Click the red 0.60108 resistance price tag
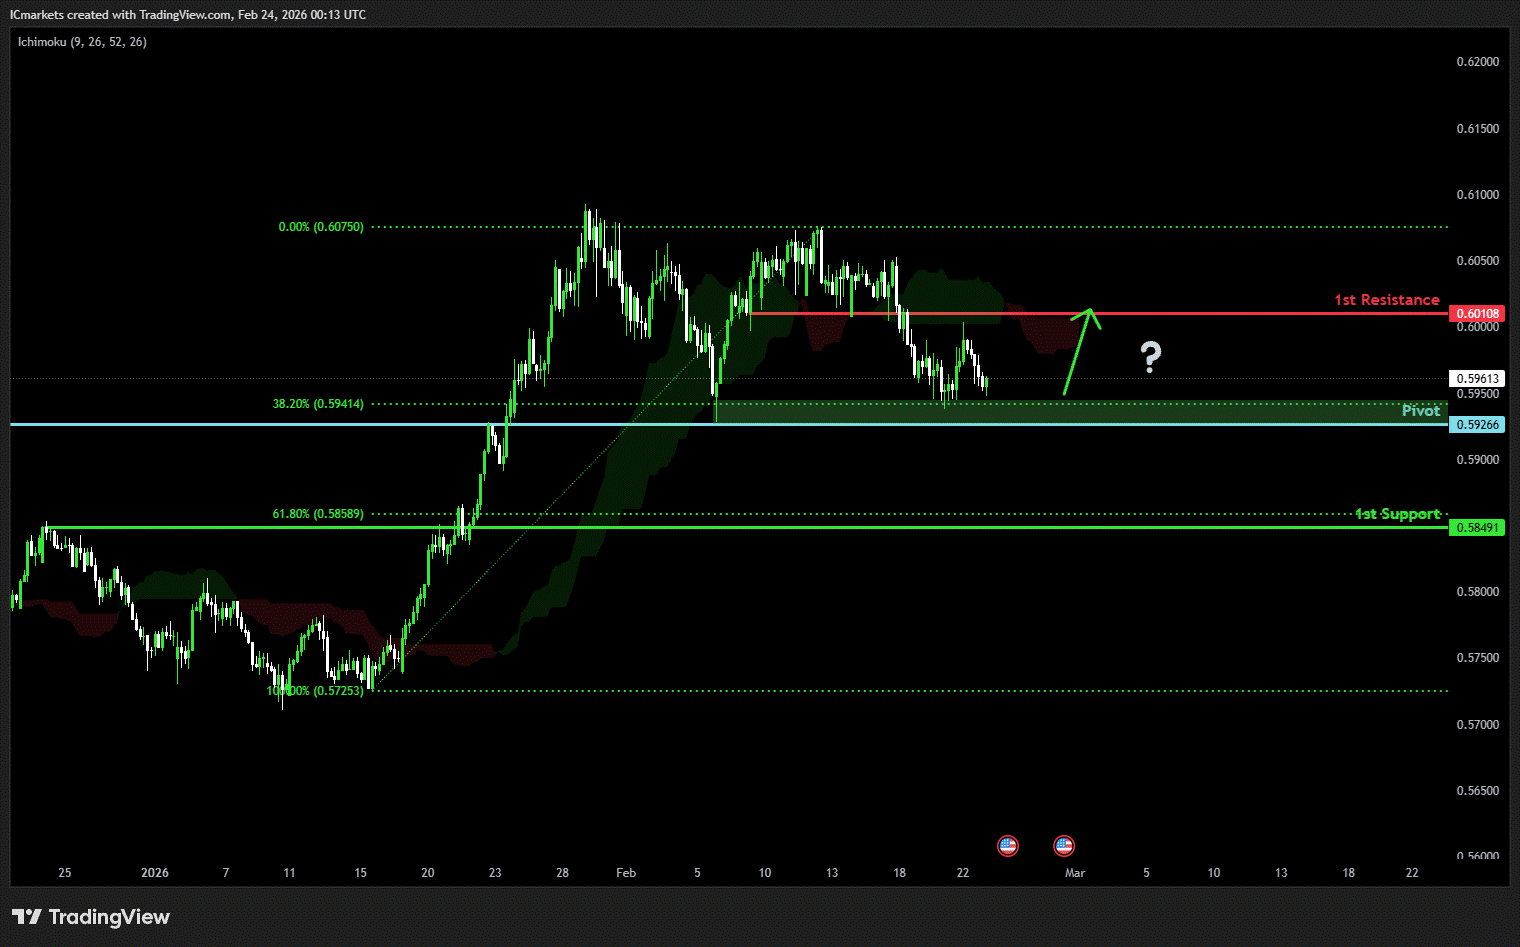The width and height of the screenshot is (1520, 947). click(1477, 314)
